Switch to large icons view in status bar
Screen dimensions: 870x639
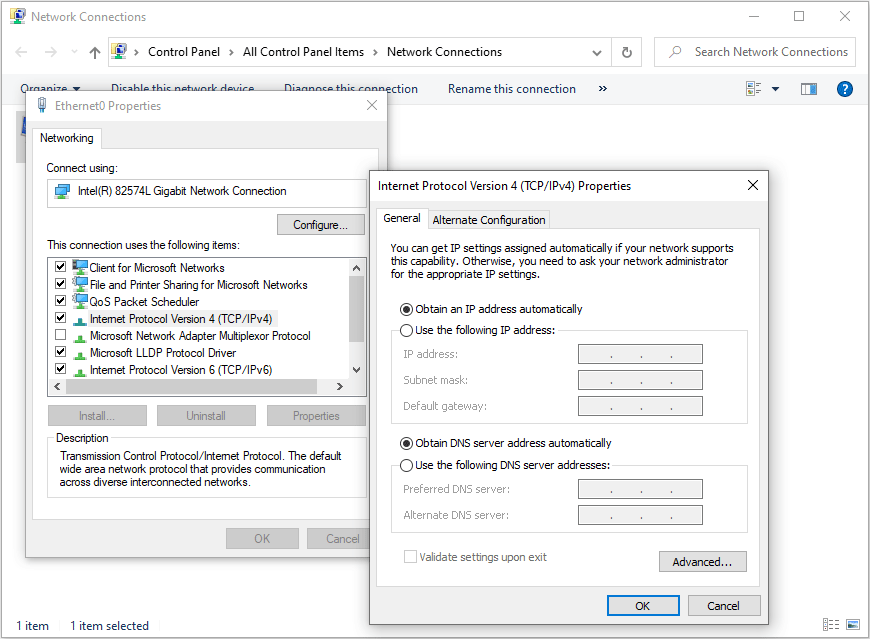853,625
